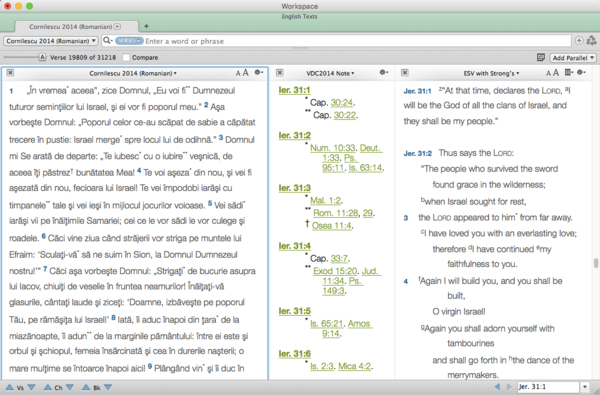Click the Cap. 33:7 cross-reference
600x395 pixels.
pos(340,259)
